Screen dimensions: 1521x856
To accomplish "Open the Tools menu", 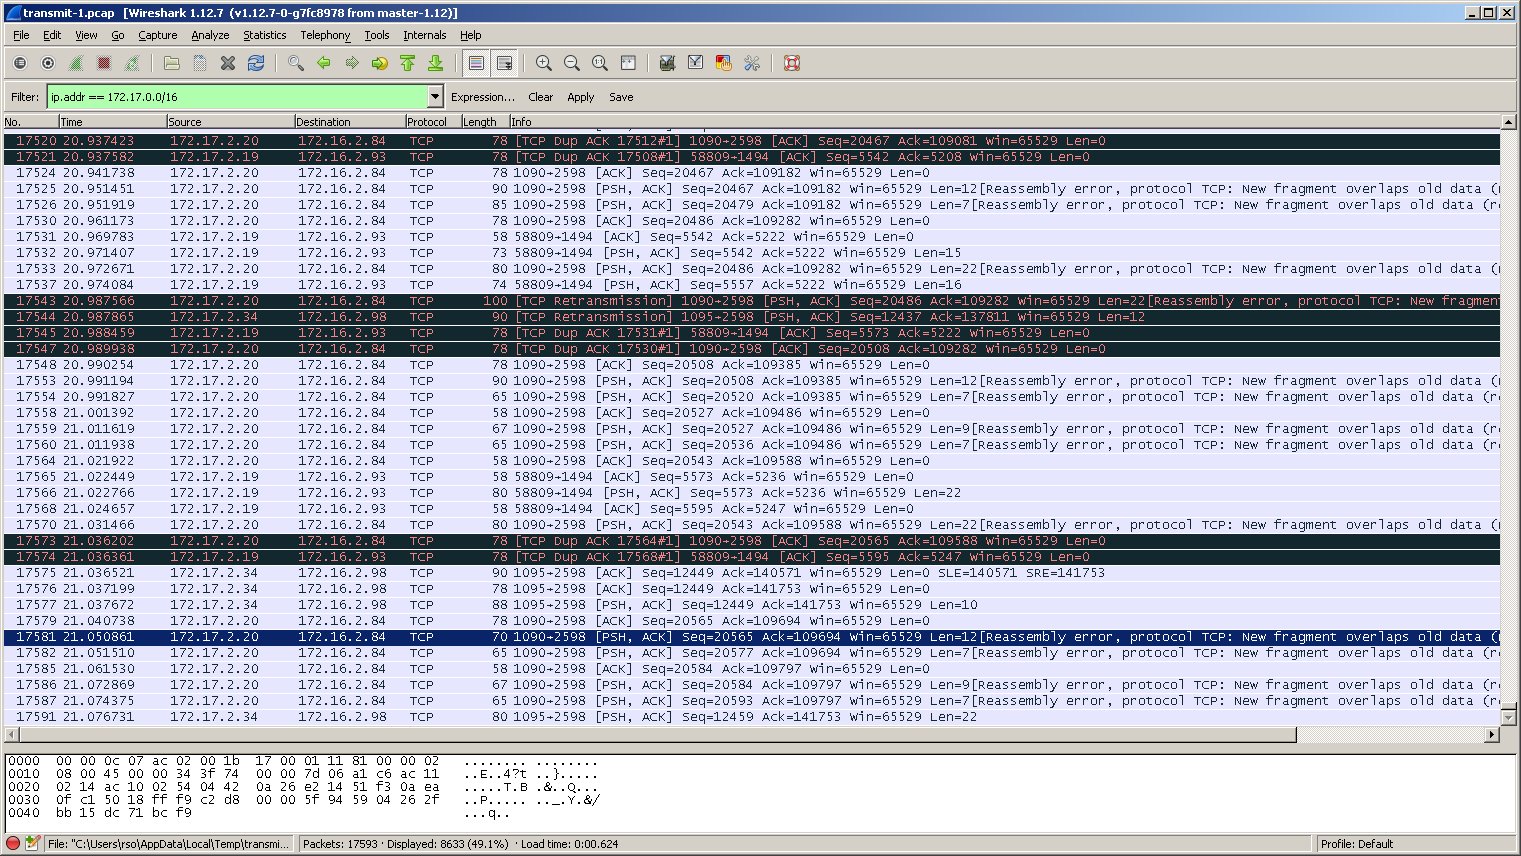I will [377, 35].
